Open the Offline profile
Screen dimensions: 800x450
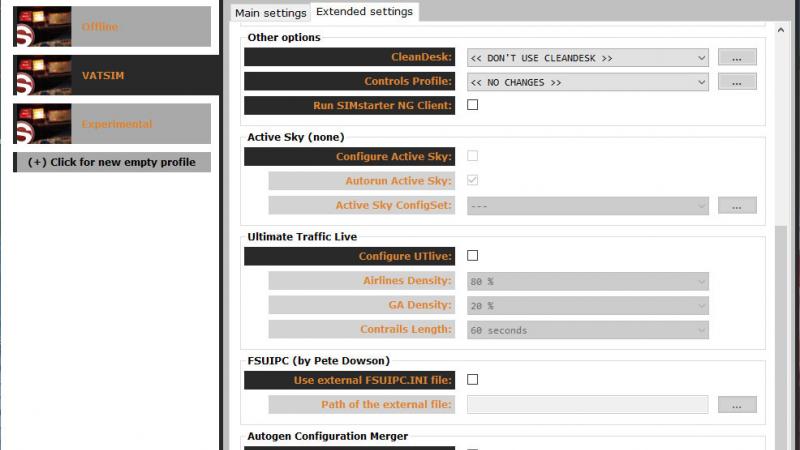point(112,27)
